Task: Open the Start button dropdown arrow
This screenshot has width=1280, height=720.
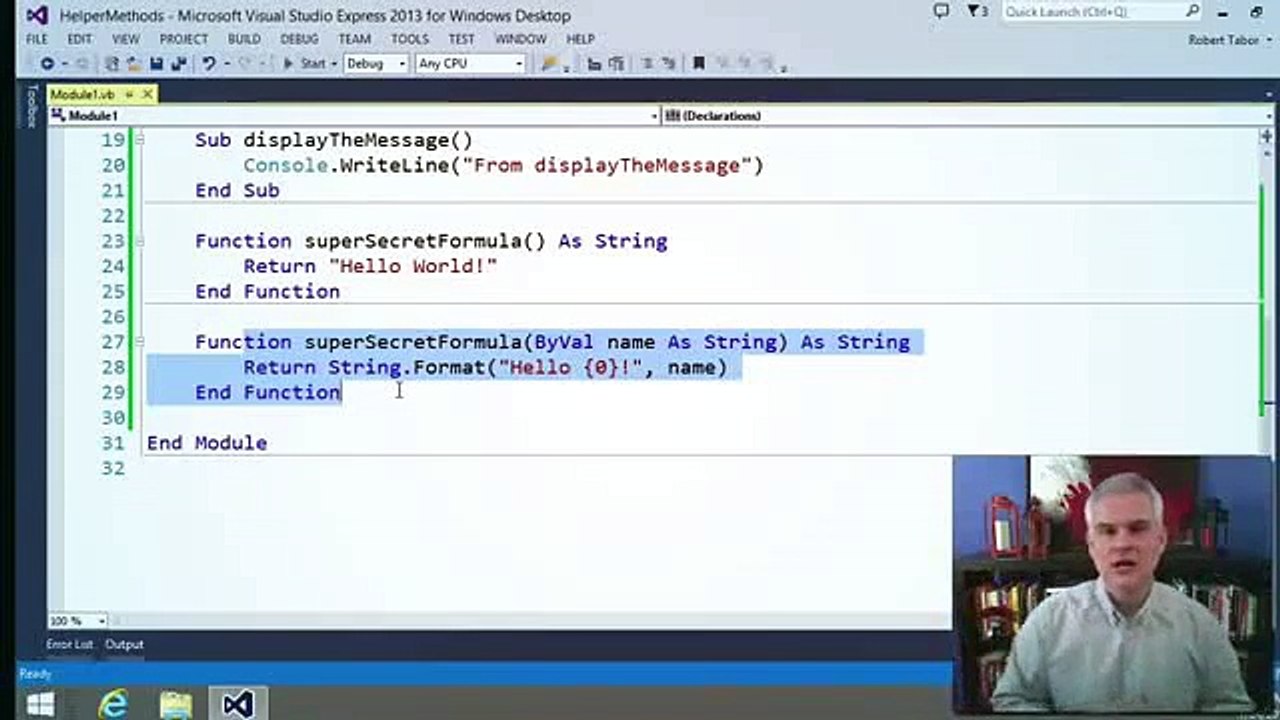Action: (x=335, y=64)
